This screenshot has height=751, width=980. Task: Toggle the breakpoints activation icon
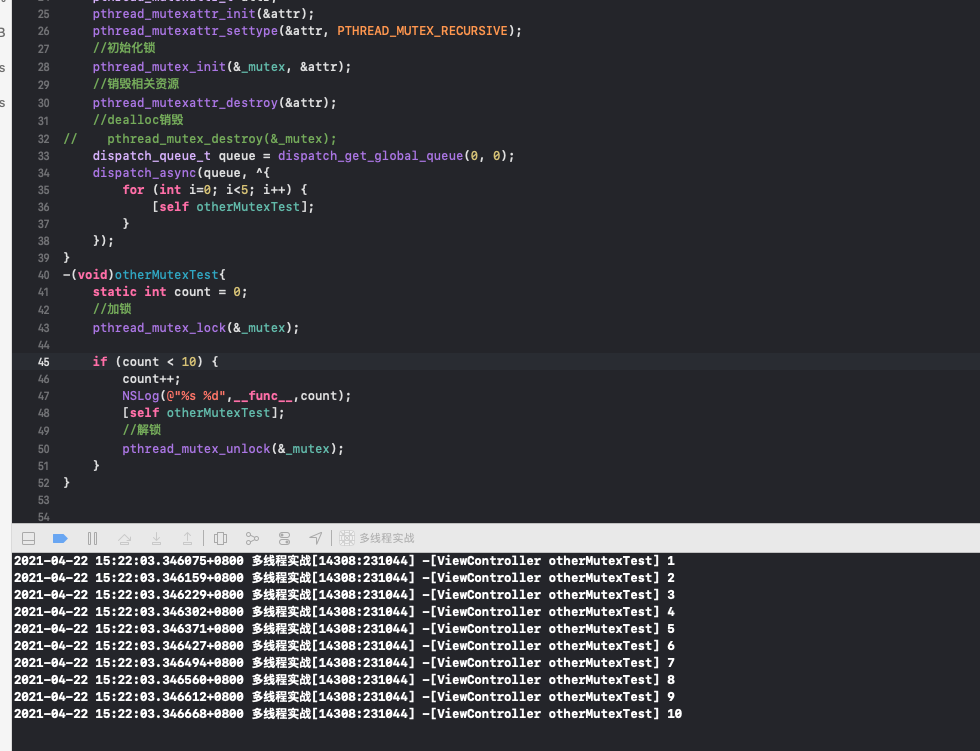(x=60, y=539)
